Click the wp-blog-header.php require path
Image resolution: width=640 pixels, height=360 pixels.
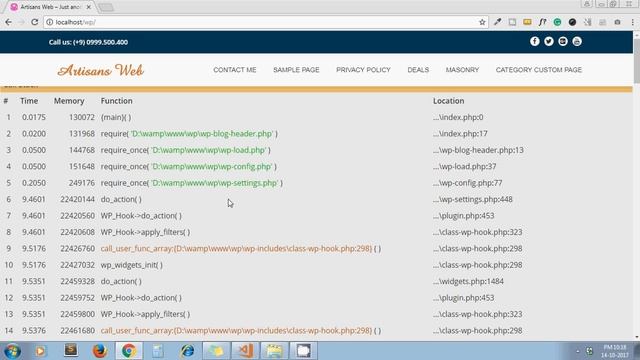click(x=202, y=133)
